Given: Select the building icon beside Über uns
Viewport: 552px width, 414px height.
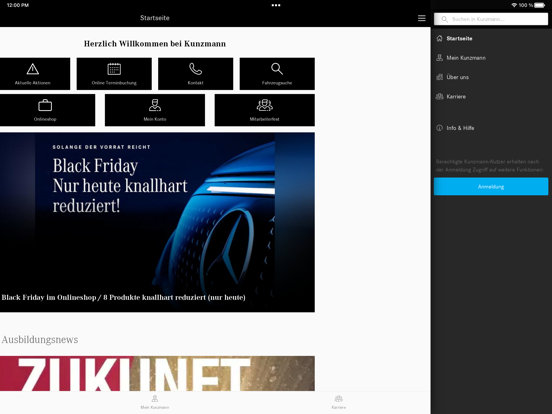Looking at the screenshot, I should 439,77.
